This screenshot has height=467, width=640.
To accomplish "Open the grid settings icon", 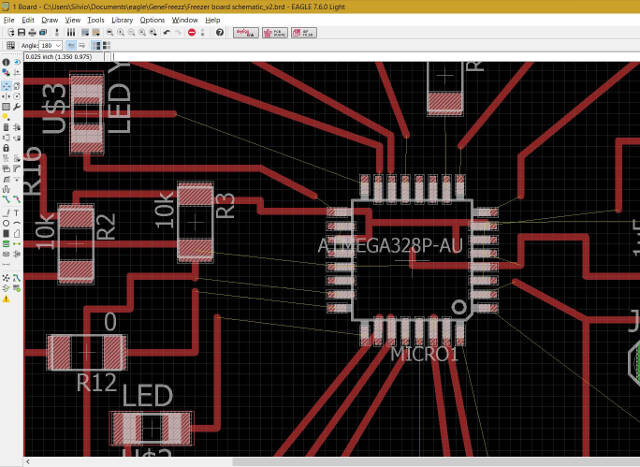I will click(11, 45).
